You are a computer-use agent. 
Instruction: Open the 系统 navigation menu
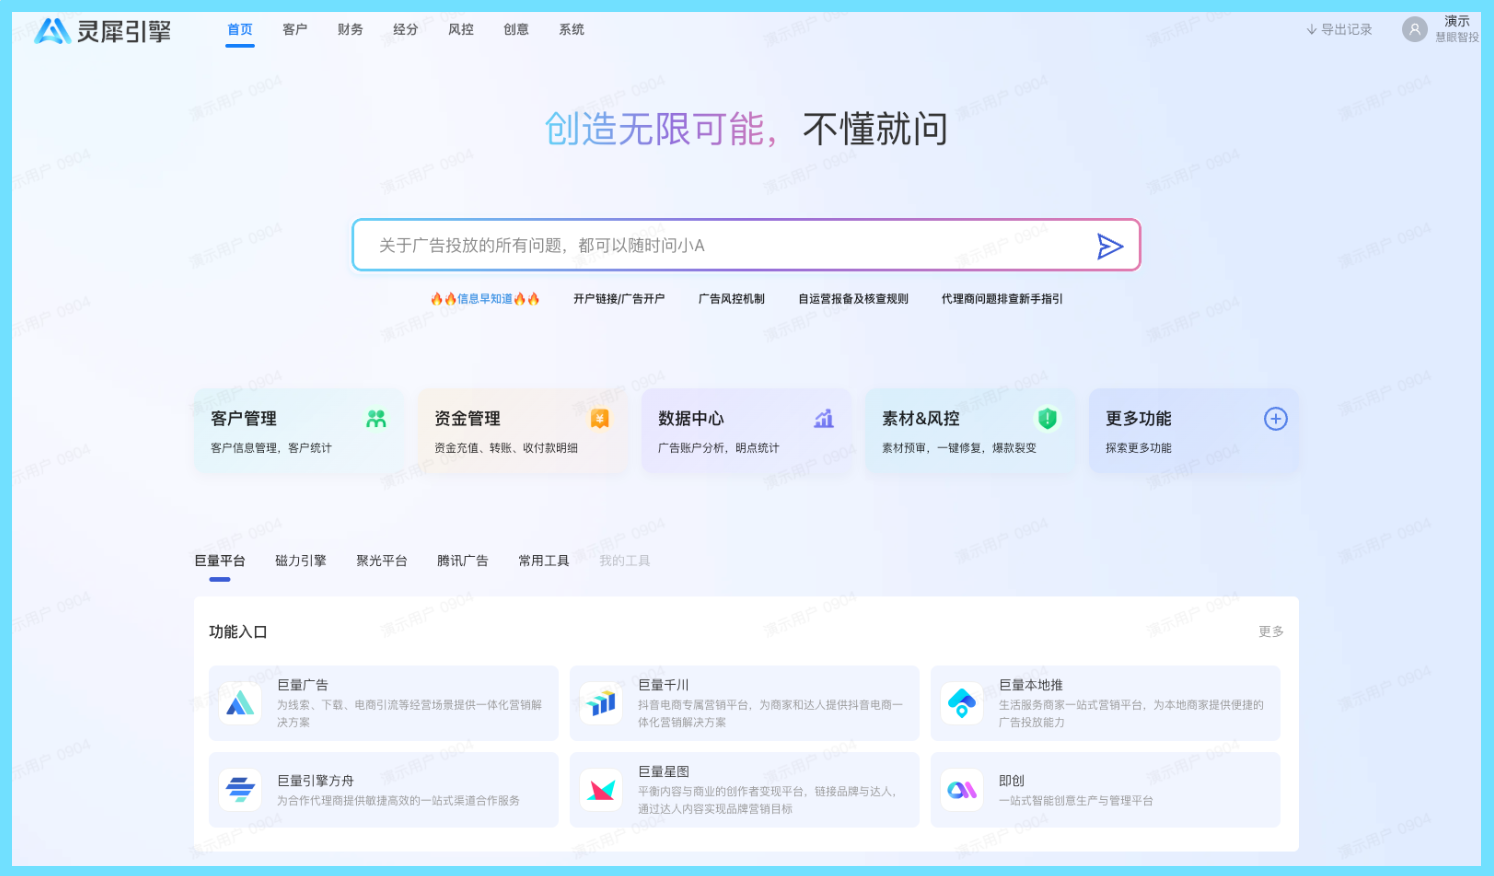point(572,30)
